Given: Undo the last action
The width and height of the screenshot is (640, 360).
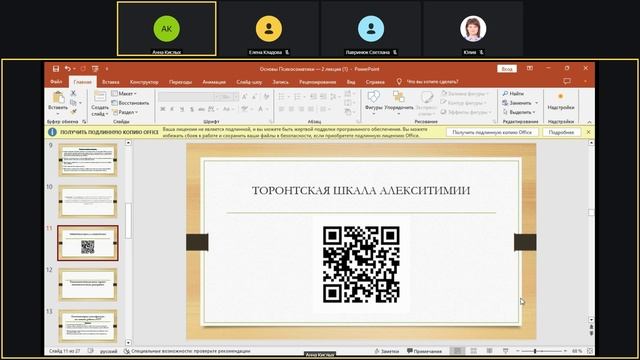Looking at the screenshot, I should (67, 69).
